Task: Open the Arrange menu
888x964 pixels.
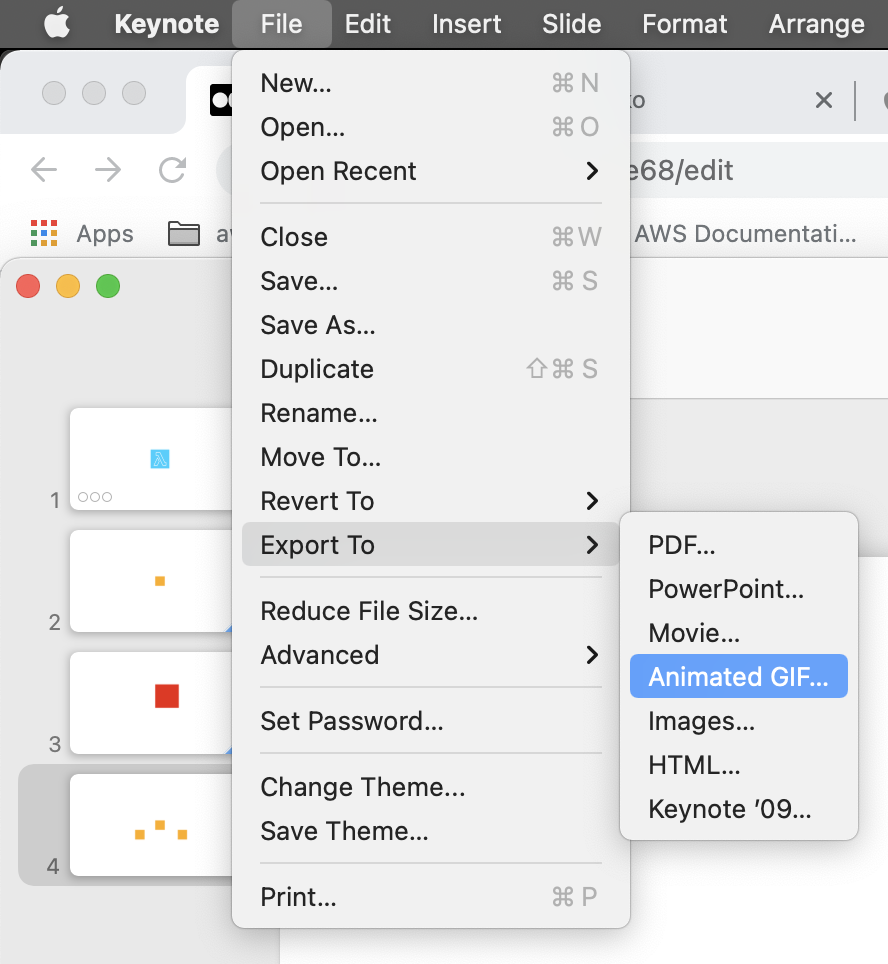Action: click(817, 24)
